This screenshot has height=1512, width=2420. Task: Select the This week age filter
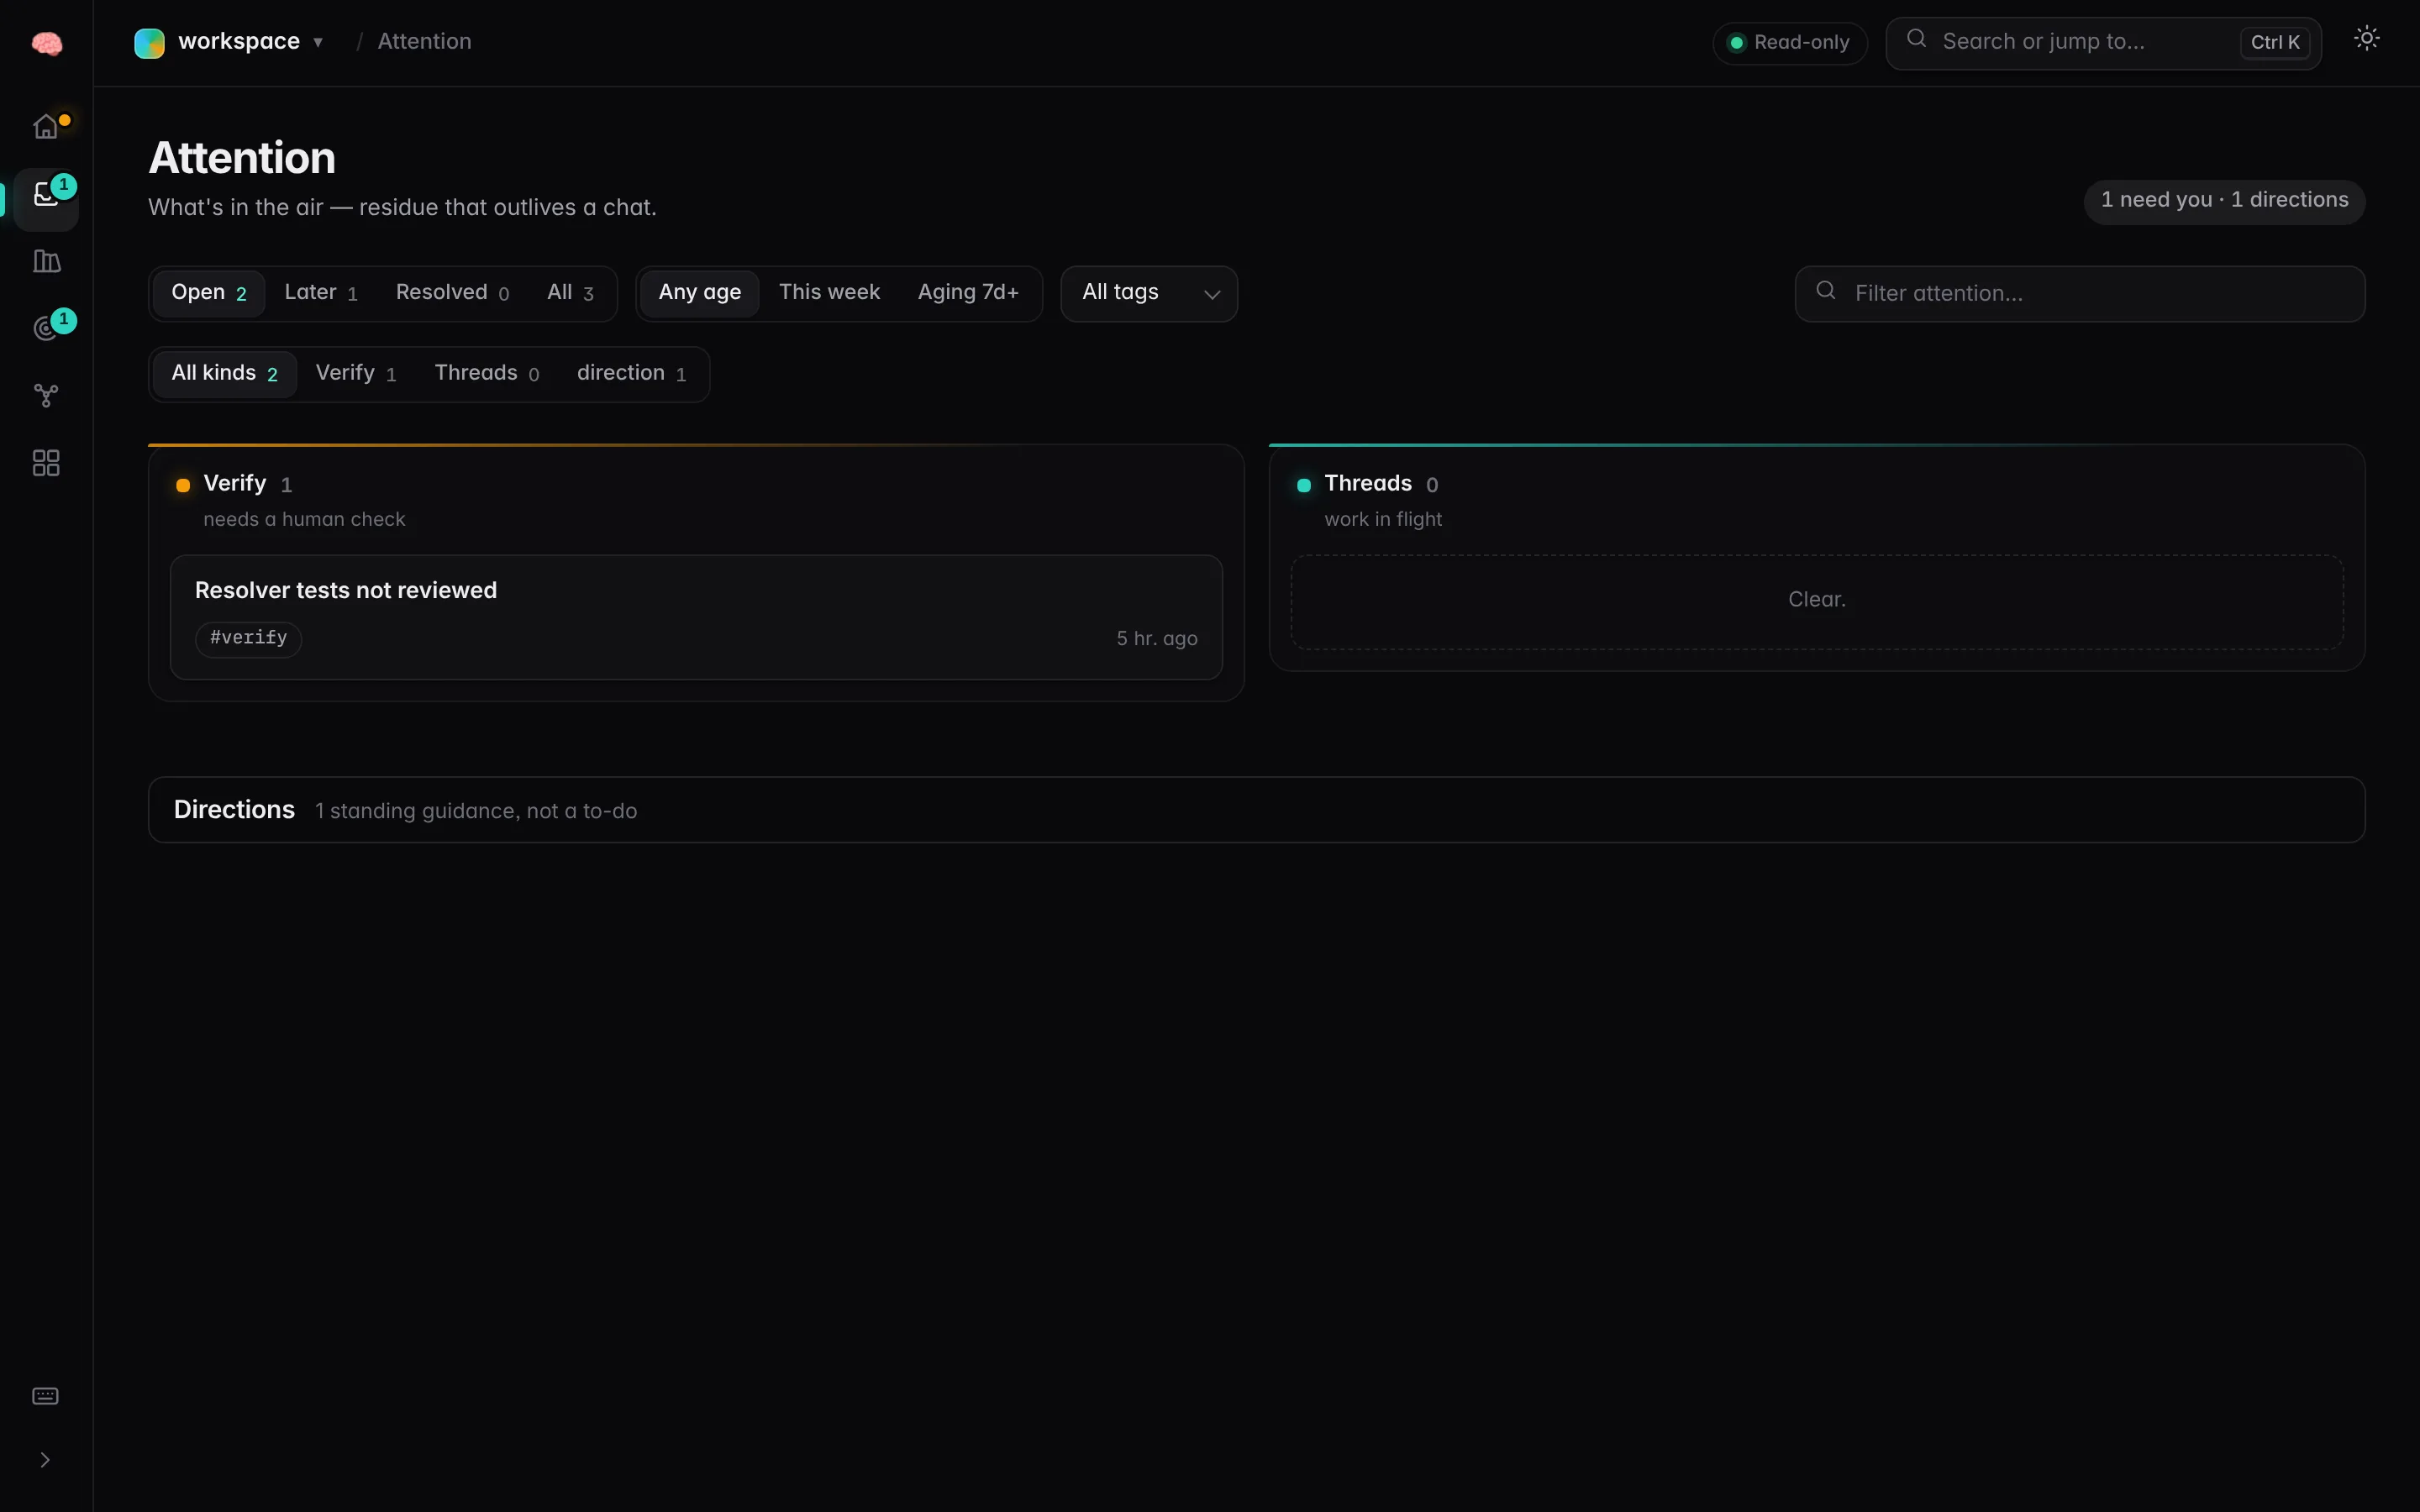click(x=829, y=293)
